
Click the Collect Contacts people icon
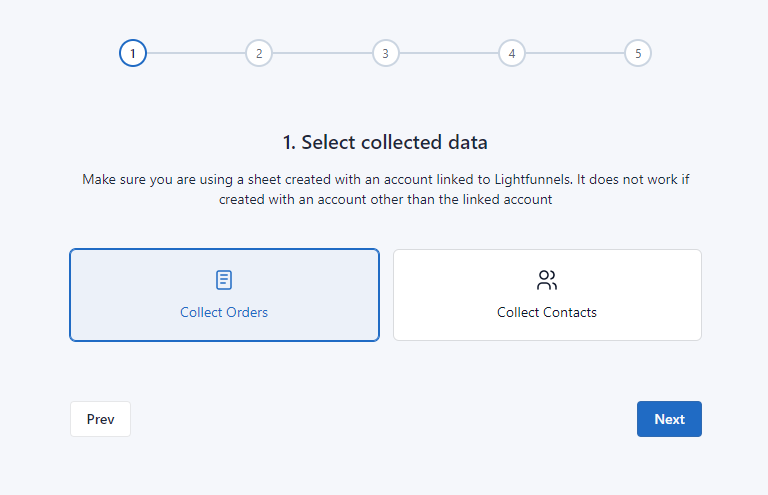pos(547,280)
